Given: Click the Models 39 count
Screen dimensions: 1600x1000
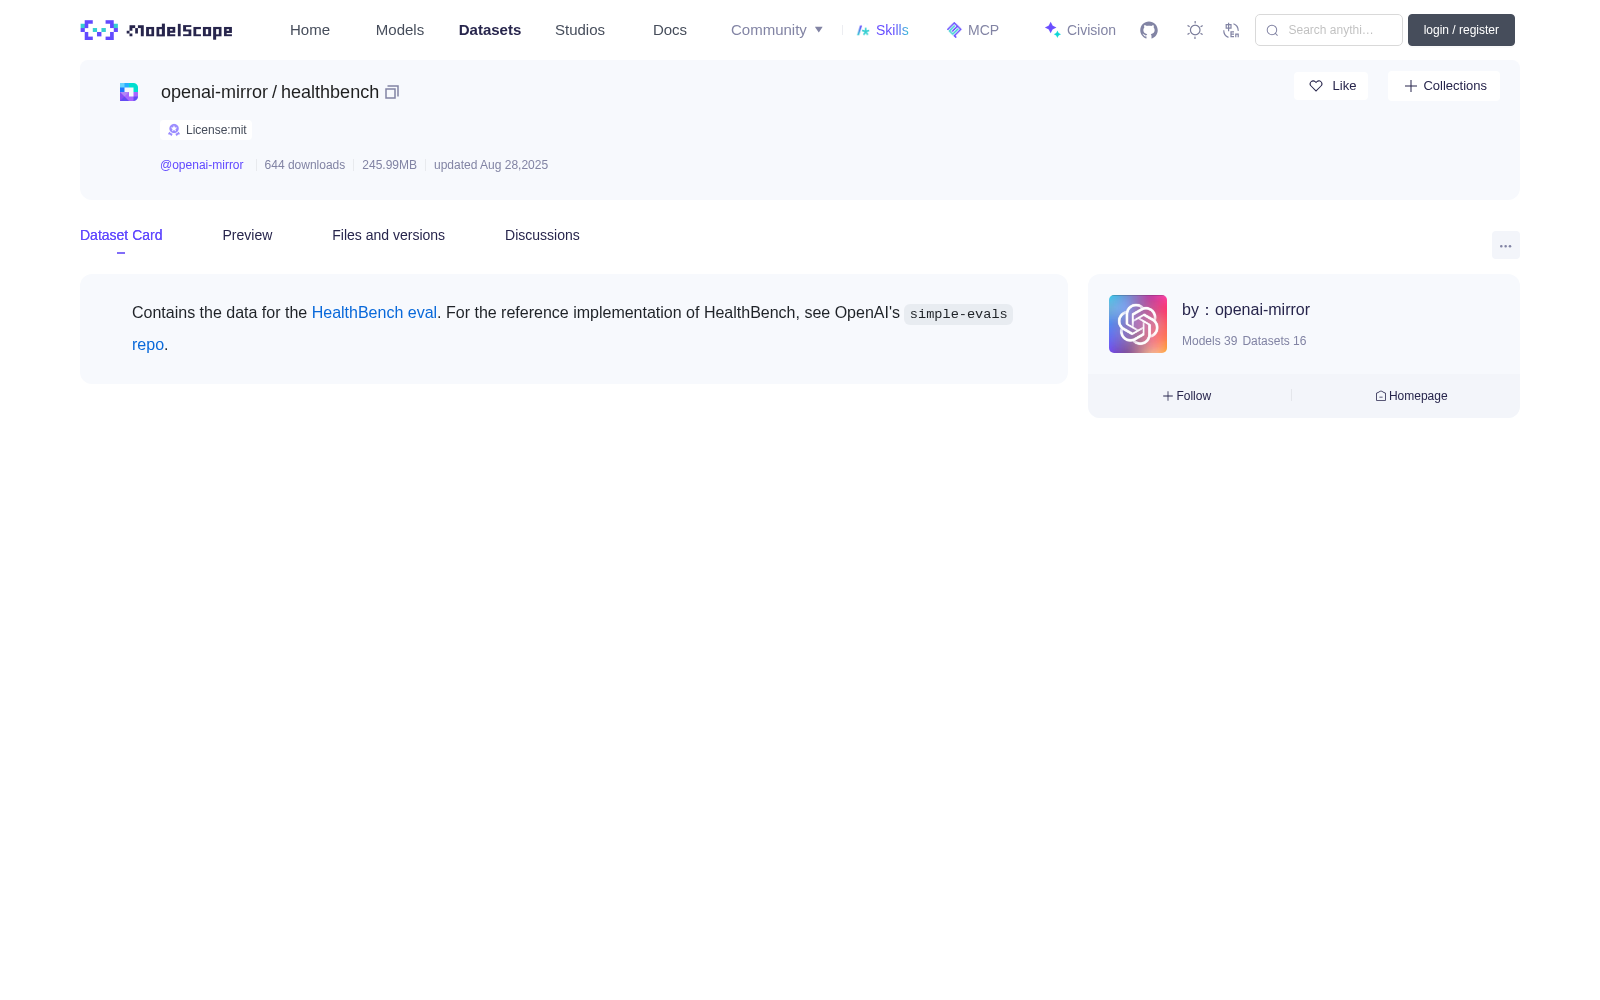Looking at the screenshot, I should 1209,341.
